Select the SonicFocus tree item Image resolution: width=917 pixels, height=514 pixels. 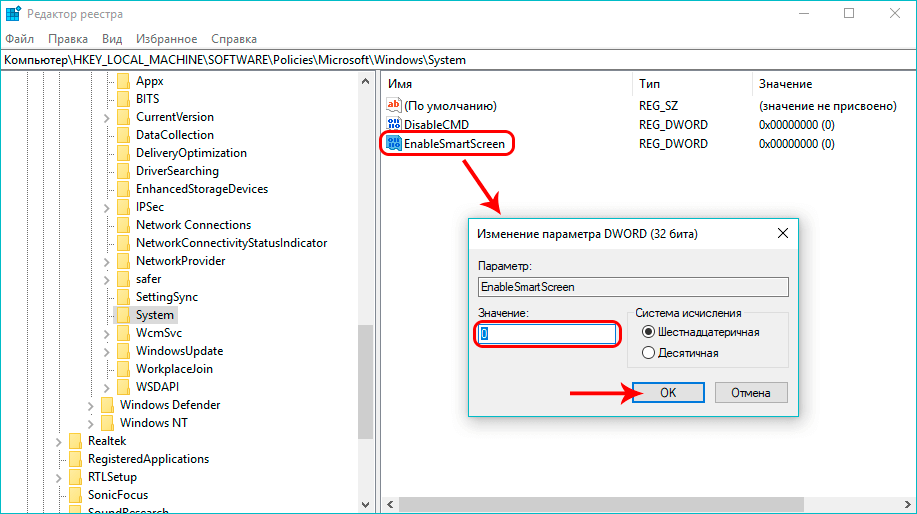point(118,495)
